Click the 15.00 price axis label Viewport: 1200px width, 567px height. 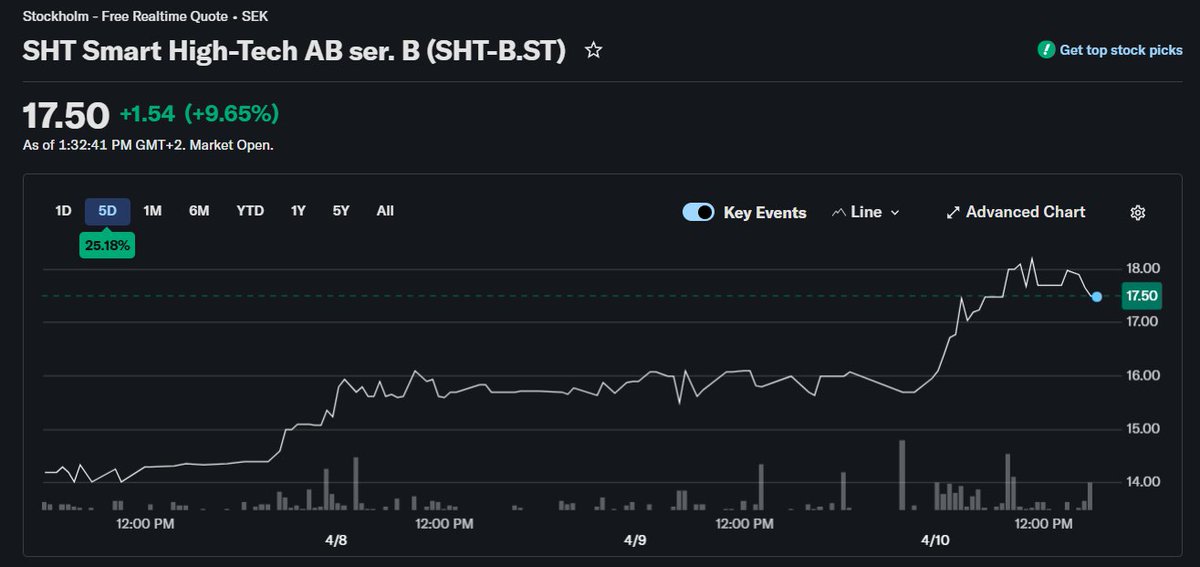coord(1143,429)
